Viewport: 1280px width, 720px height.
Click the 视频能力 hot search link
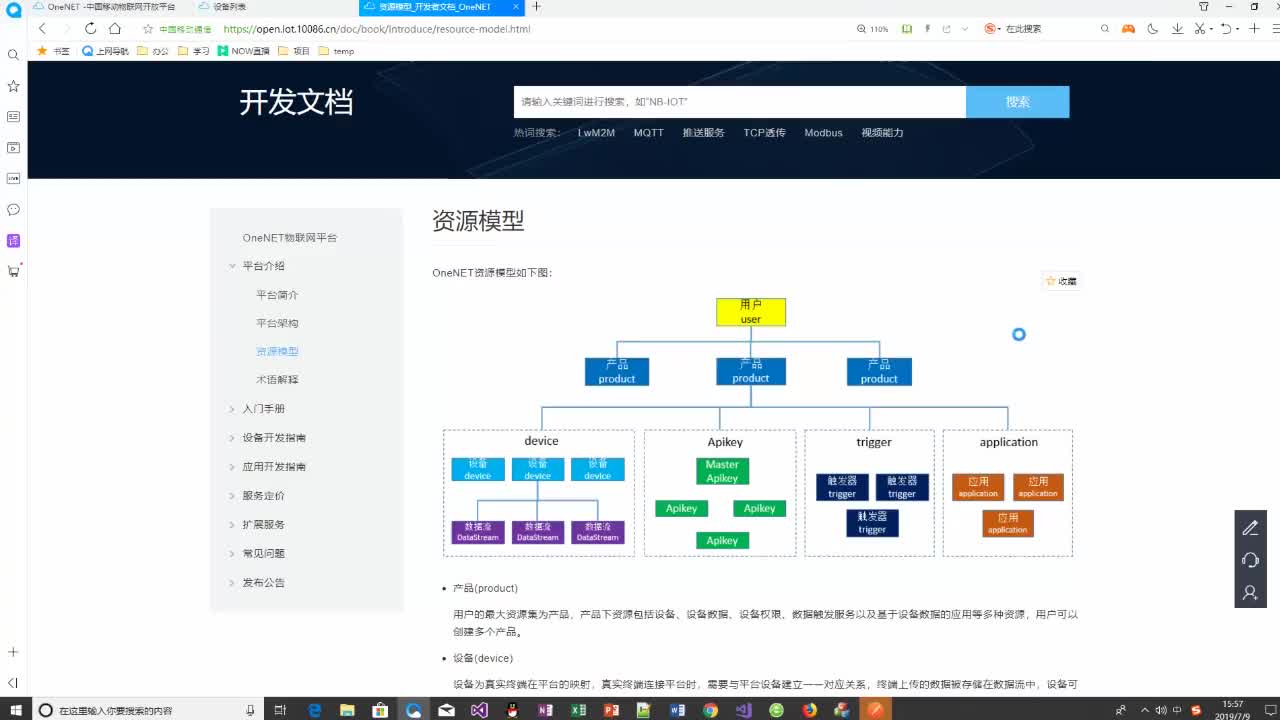click(882, 133)
